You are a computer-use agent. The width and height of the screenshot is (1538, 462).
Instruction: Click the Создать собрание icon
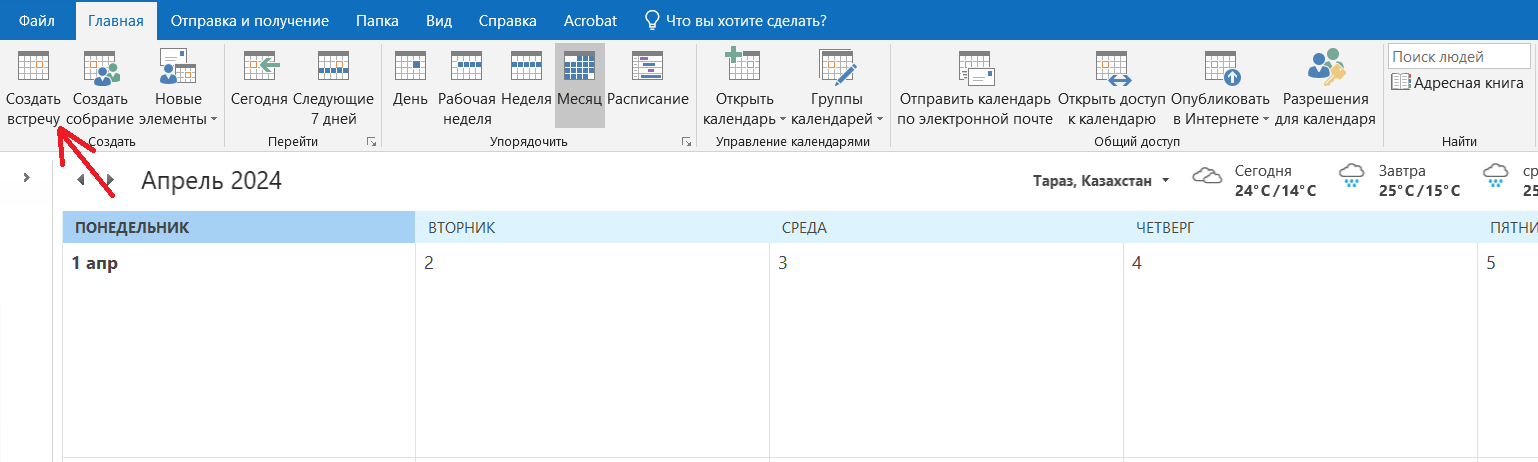[100, 68]
